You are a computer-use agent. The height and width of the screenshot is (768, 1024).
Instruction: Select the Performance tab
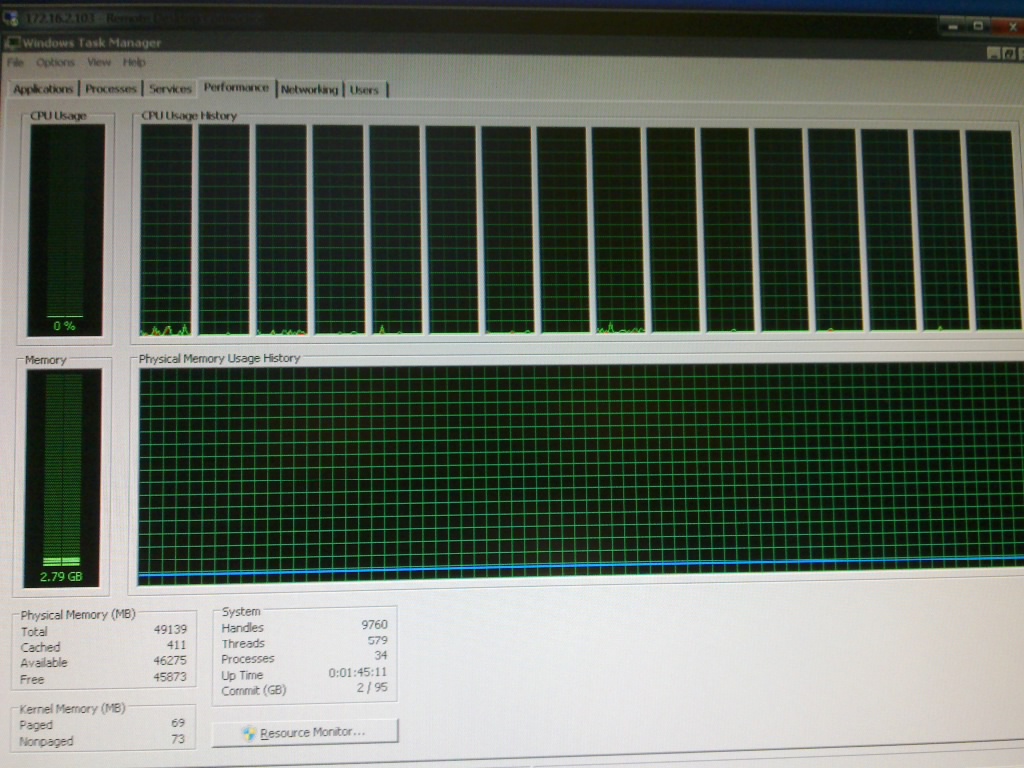tap(236, 87)
